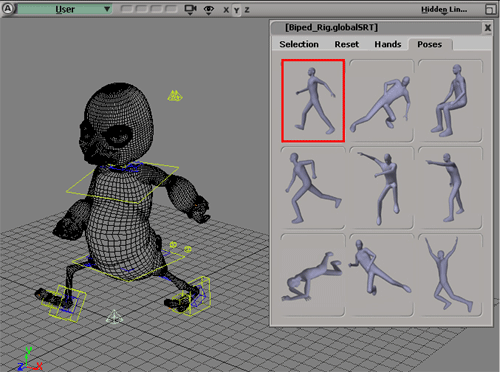Toggle the X axis view button
The image size is (500, 372).
coord(226,10)
